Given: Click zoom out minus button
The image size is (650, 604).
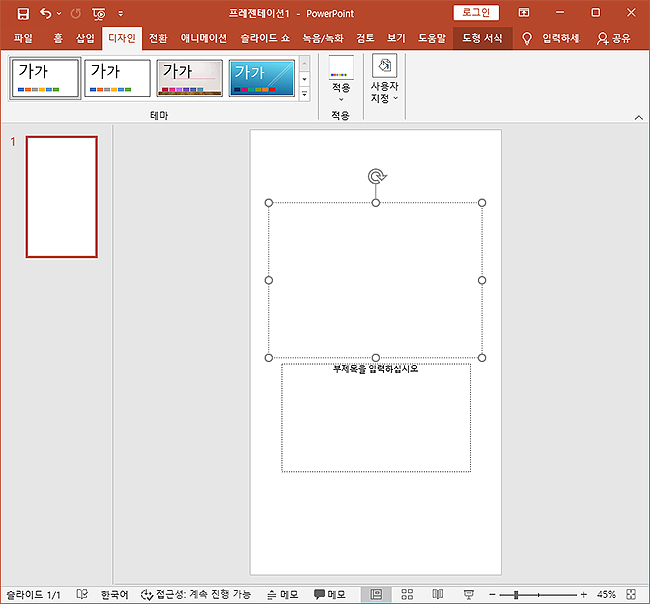Looking at the screenshot, I should click(x=492, y=595).
